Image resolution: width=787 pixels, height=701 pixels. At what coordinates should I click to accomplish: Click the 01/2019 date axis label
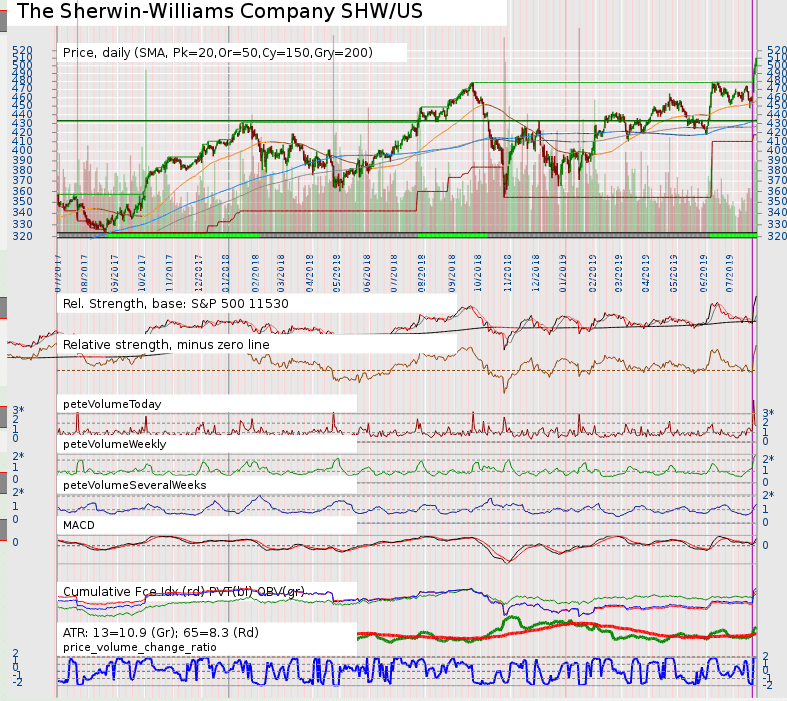tap(563, 273)
